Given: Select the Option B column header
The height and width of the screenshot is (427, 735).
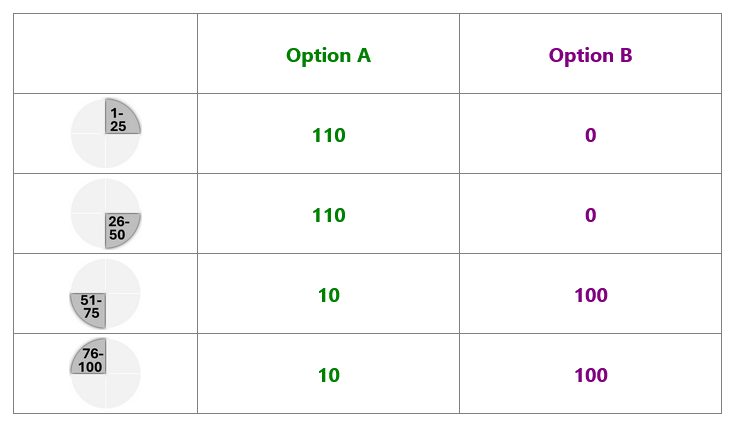Looking at the screenshot, I should point(591,55).
